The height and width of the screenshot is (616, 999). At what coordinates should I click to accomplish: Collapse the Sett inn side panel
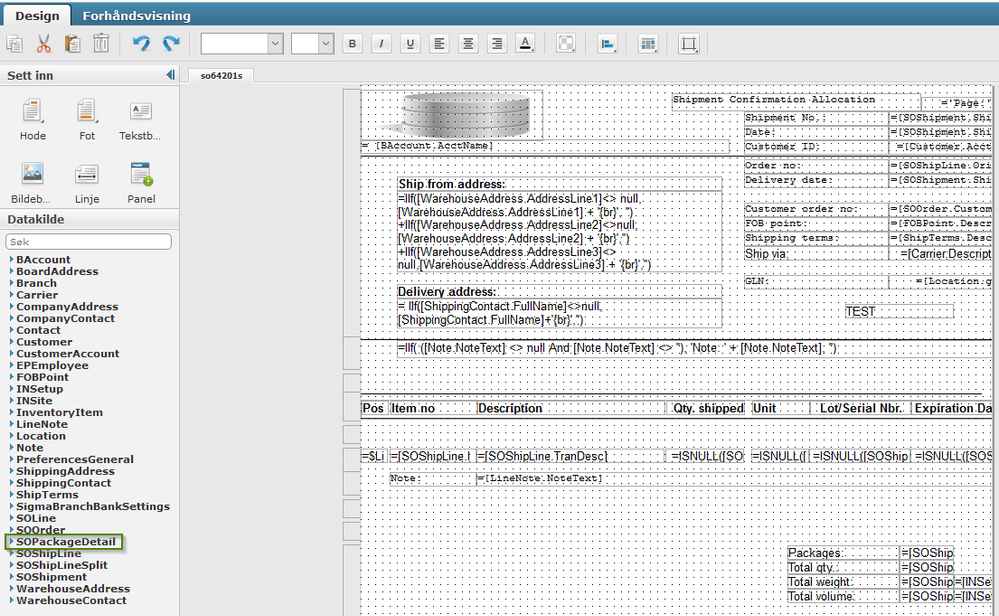coord(170,76)
